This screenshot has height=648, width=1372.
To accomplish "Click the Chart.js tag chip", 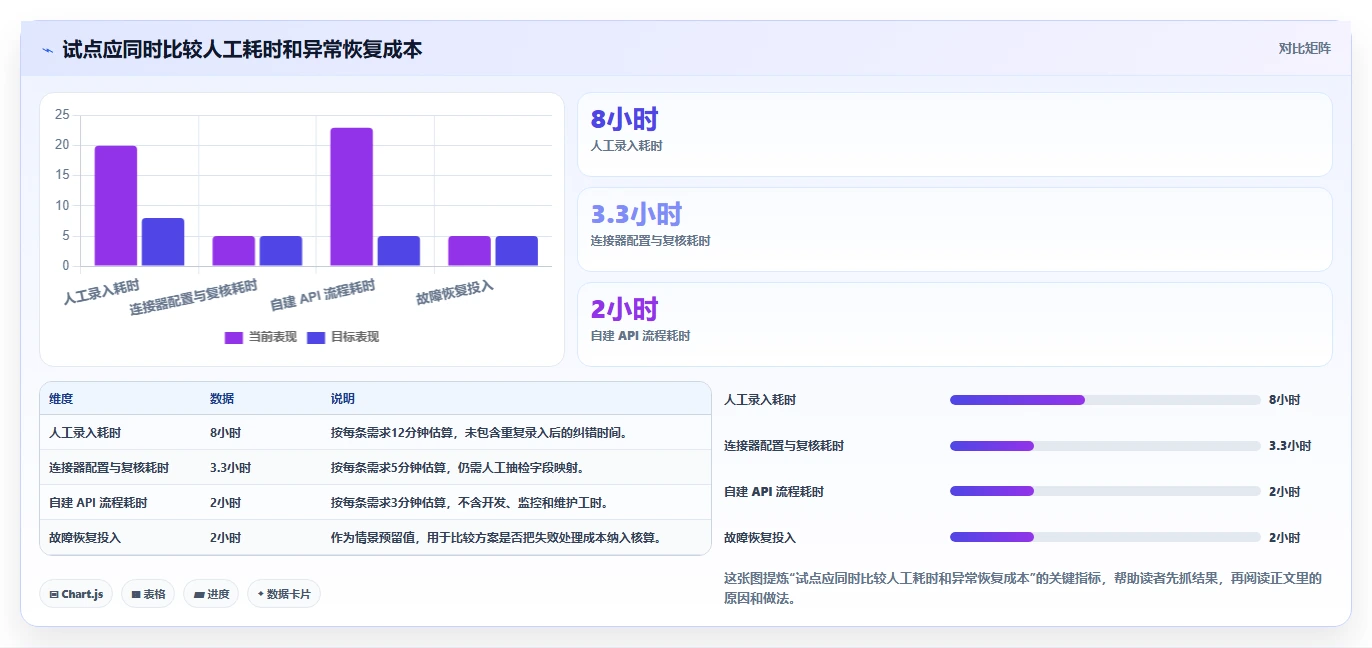I will pyautogui.click(x=77, y=594).
